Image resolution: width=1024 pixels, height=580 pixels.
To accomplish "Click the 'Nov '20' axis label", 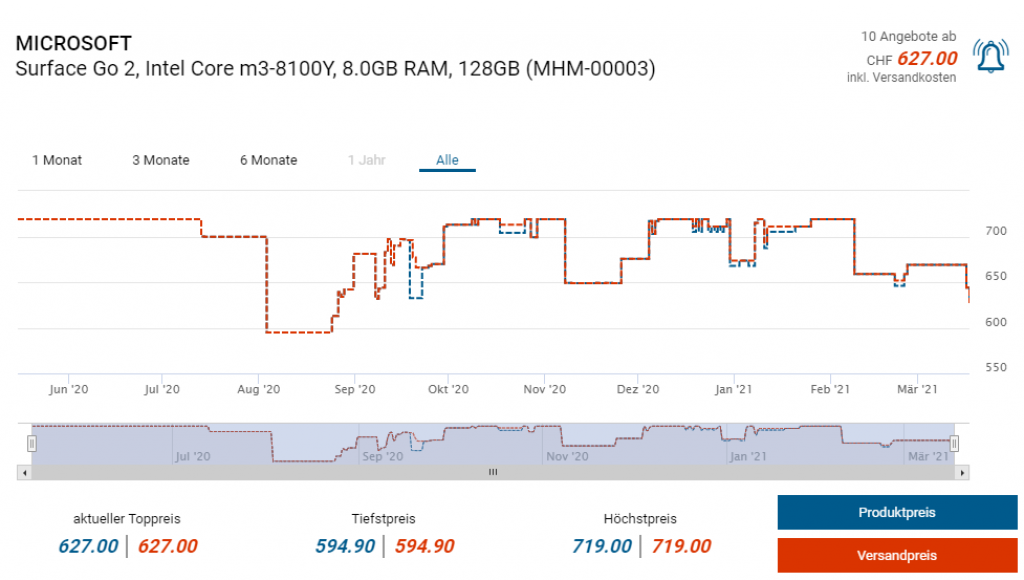I will (545, 389).
